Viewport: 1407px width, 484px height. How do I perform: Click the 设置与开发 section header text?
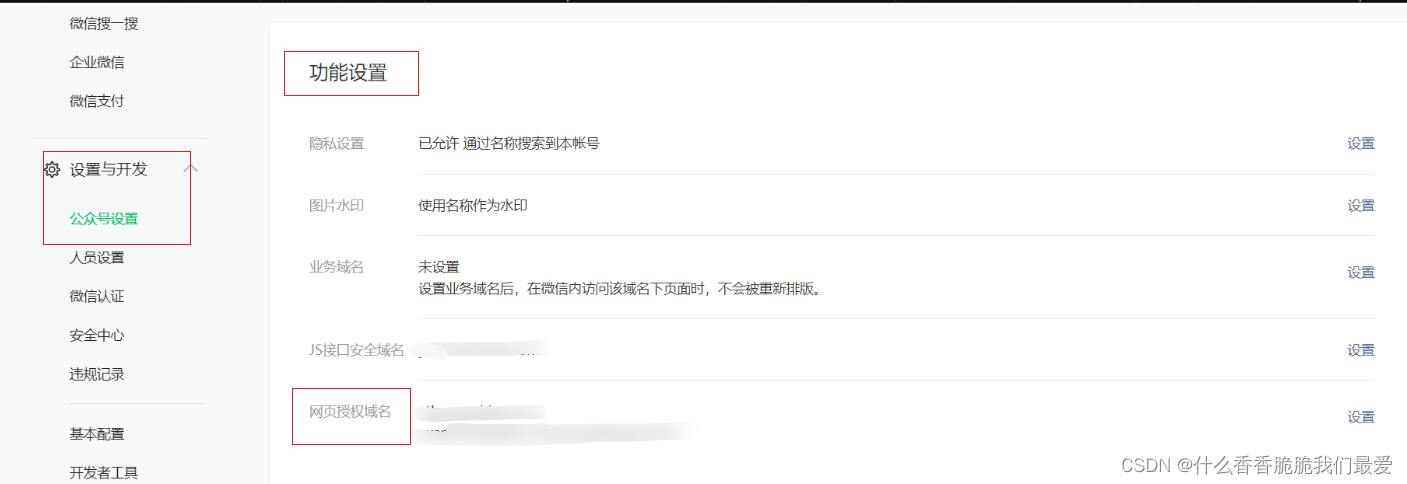click(108, 170)
